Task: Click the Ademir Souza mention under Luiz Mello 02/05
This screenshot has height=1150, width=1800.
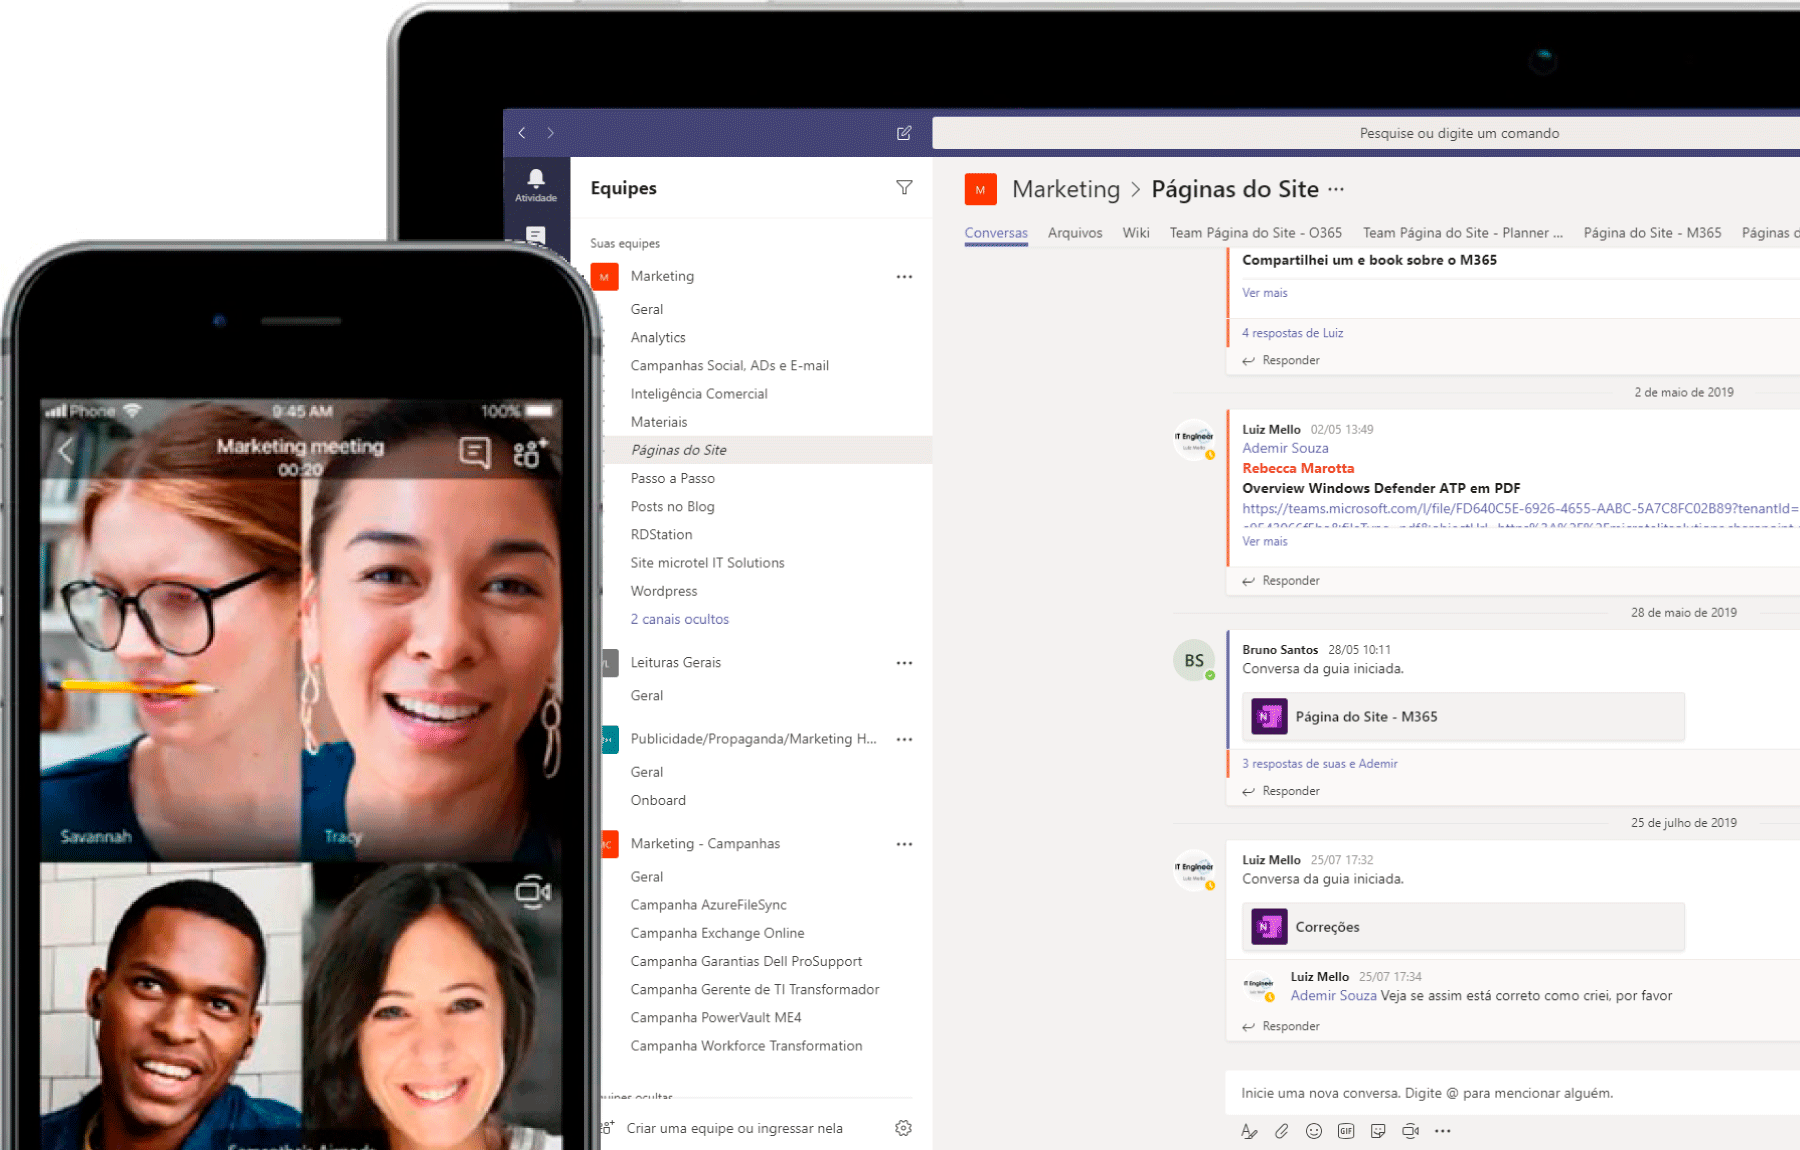Action: 1285,448
